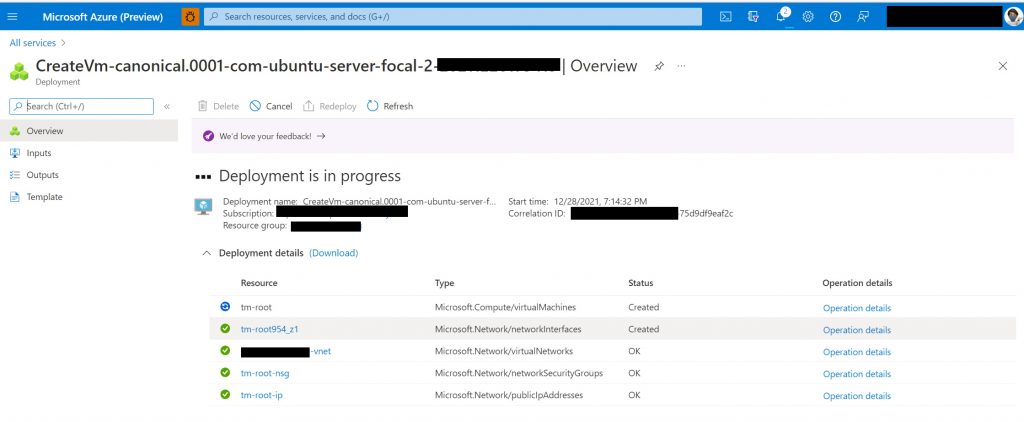1024x422 pixels.
Task: Focus the global search resources box
Action: [453, 17]
